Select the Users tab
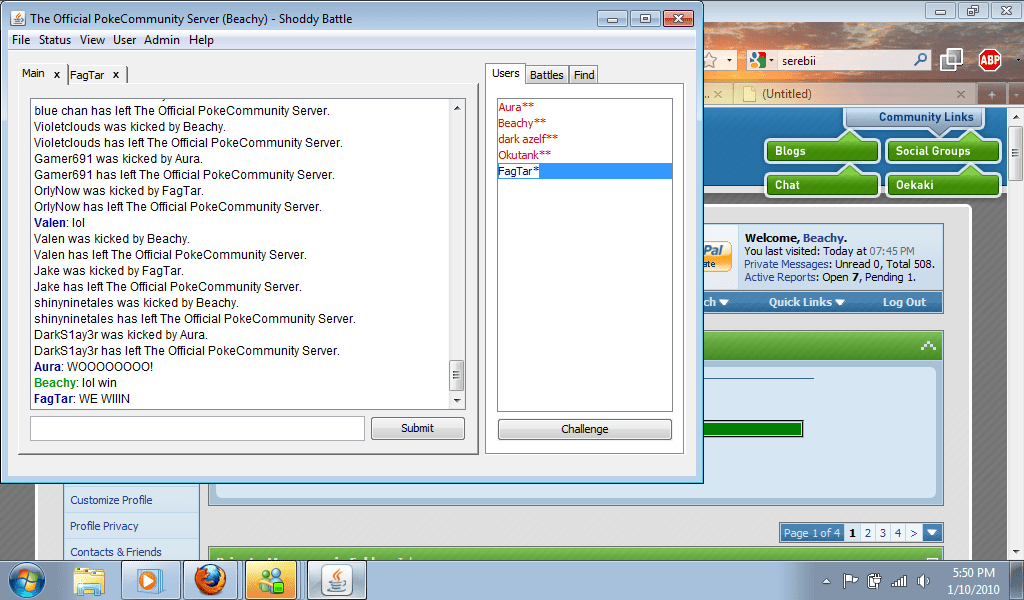The height and width of the screenshot is (600, 1024). click(505, 73)
